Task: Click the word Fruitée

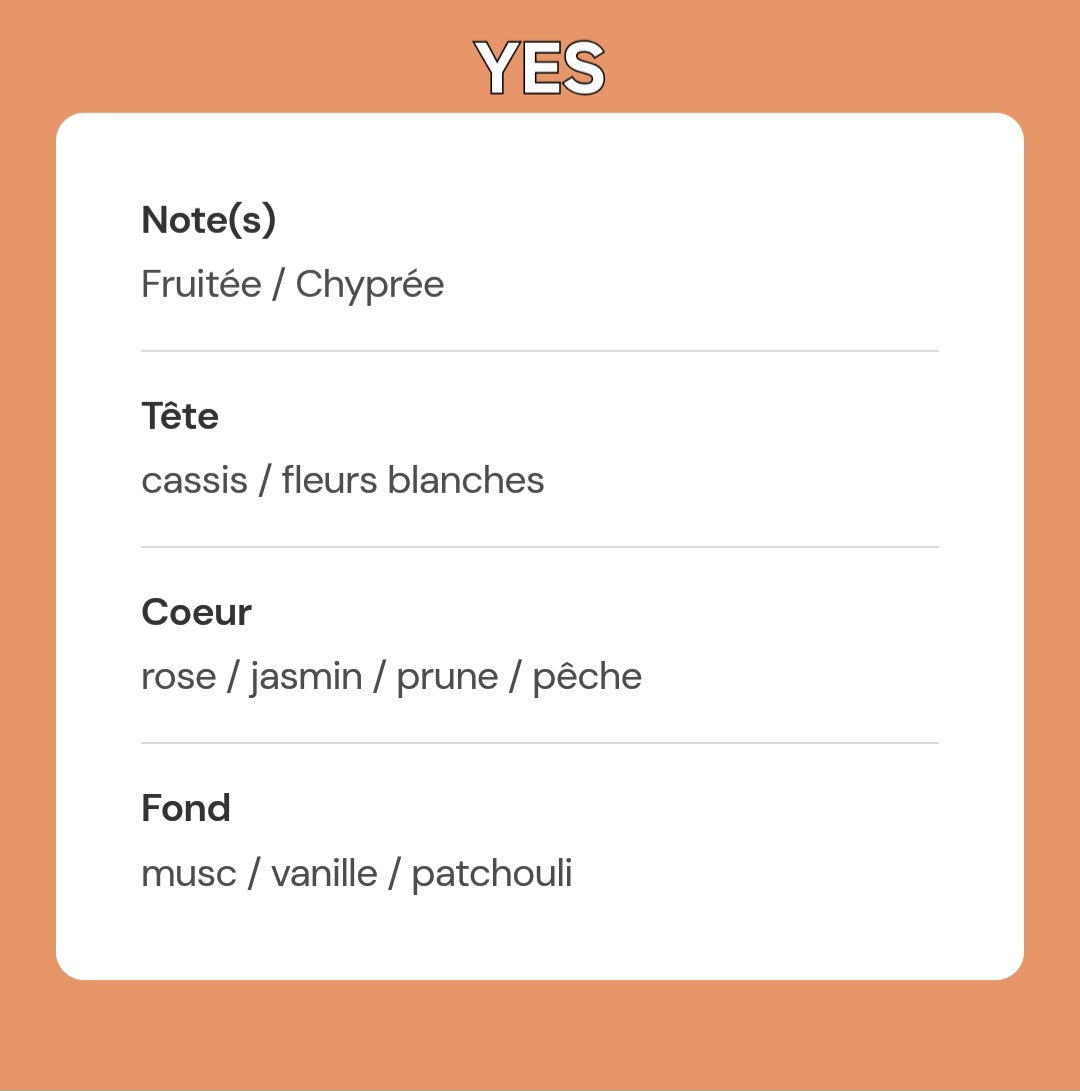Action: coord(200,284)
